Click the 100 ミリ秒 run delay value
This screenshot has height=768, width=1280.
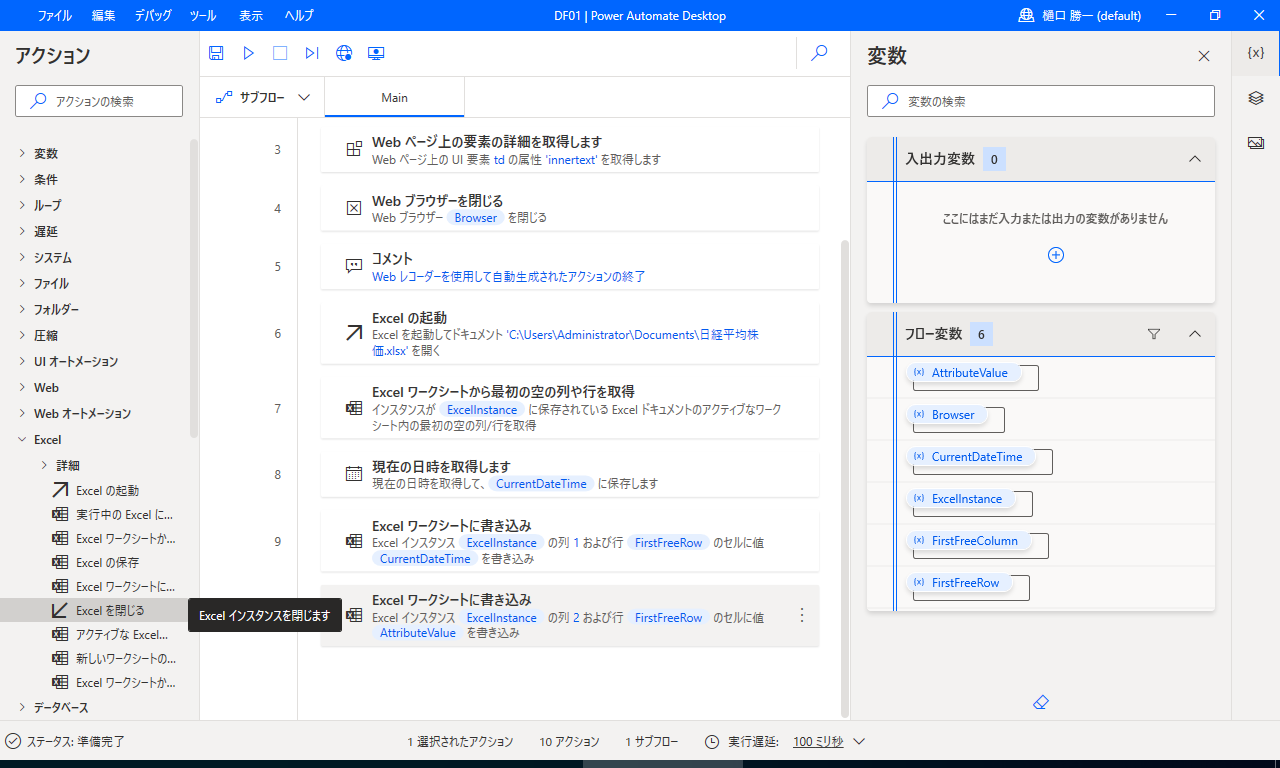(x=818, y=742)
